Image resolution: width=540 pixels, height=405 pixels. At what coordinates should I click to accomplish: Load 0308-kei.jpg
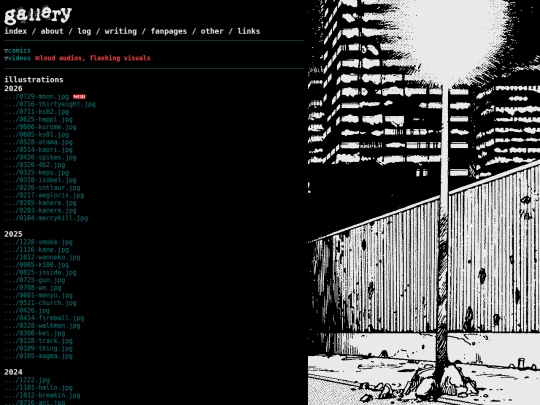point(35,333)
